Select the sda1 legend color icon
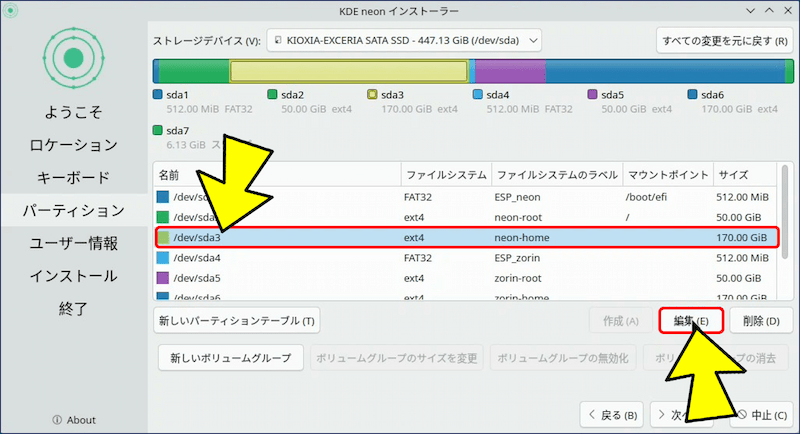The width and height of the screenshot is (800, 434). (x=157, y=95)
